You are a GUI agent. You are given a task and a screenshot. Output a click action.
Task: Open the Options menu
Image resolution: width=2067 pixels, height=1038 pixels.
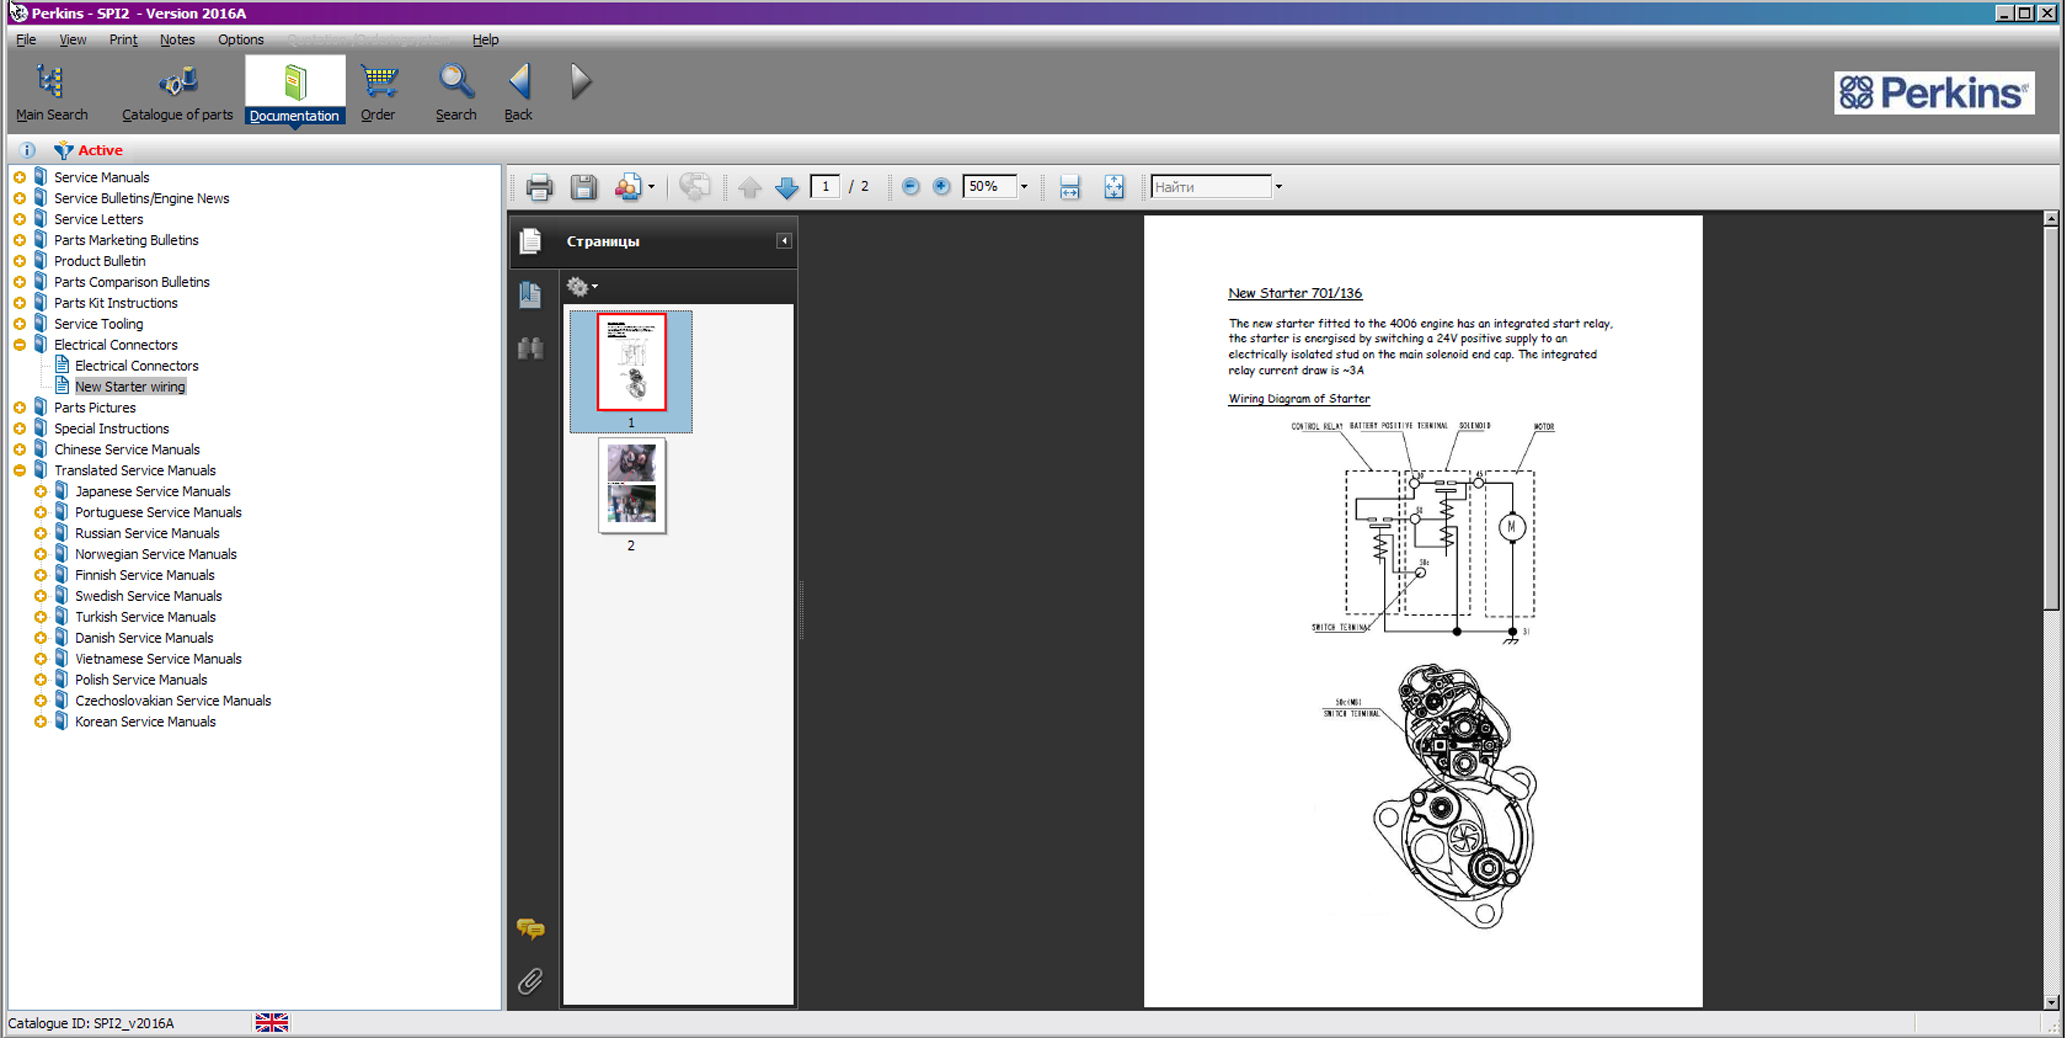pos(240,40)
